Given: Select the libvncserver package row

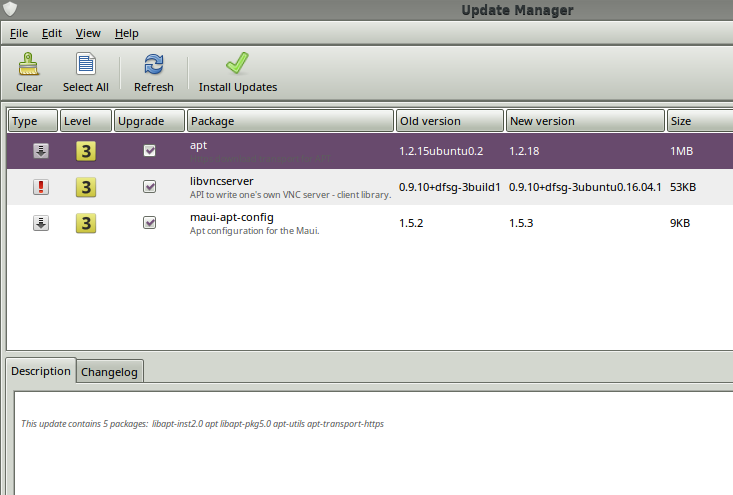Looking at the screenshot, I should pos(290,187).
